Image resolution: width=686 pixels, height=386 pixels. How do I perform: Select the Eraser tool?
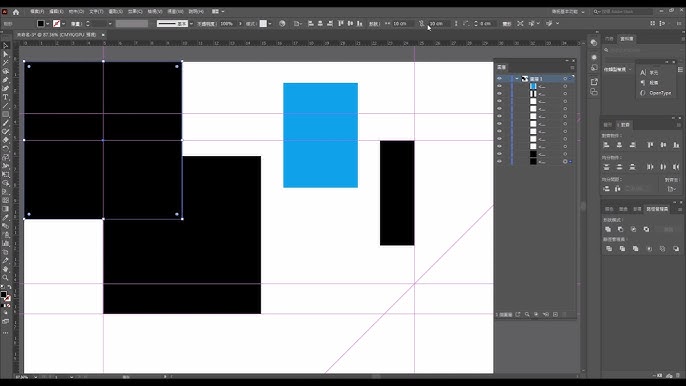tap(6, 140)
